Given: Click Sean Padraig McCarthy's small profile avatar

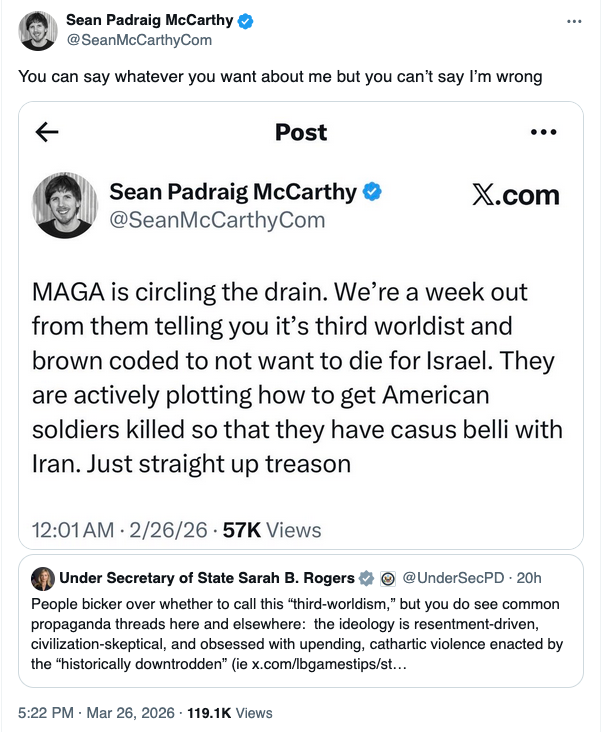Looking at the screenshot, I should point(39,30).
